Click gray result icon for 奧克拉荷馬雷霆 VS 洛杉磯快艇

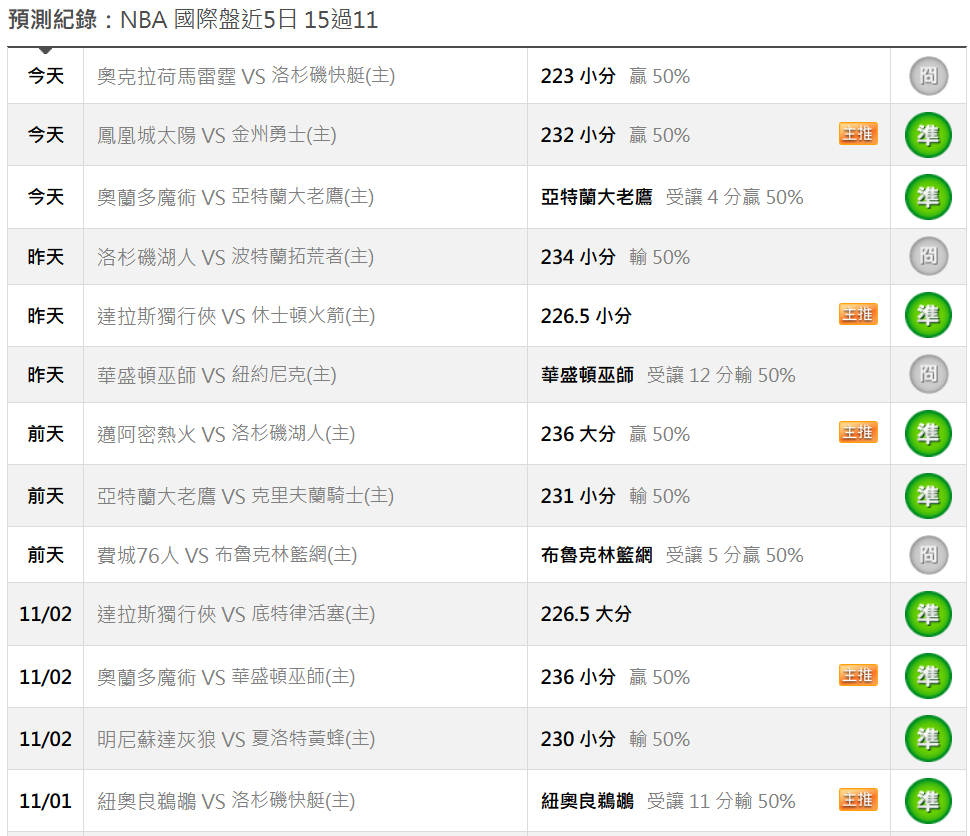pyautogui.click(x=928, y=76)
